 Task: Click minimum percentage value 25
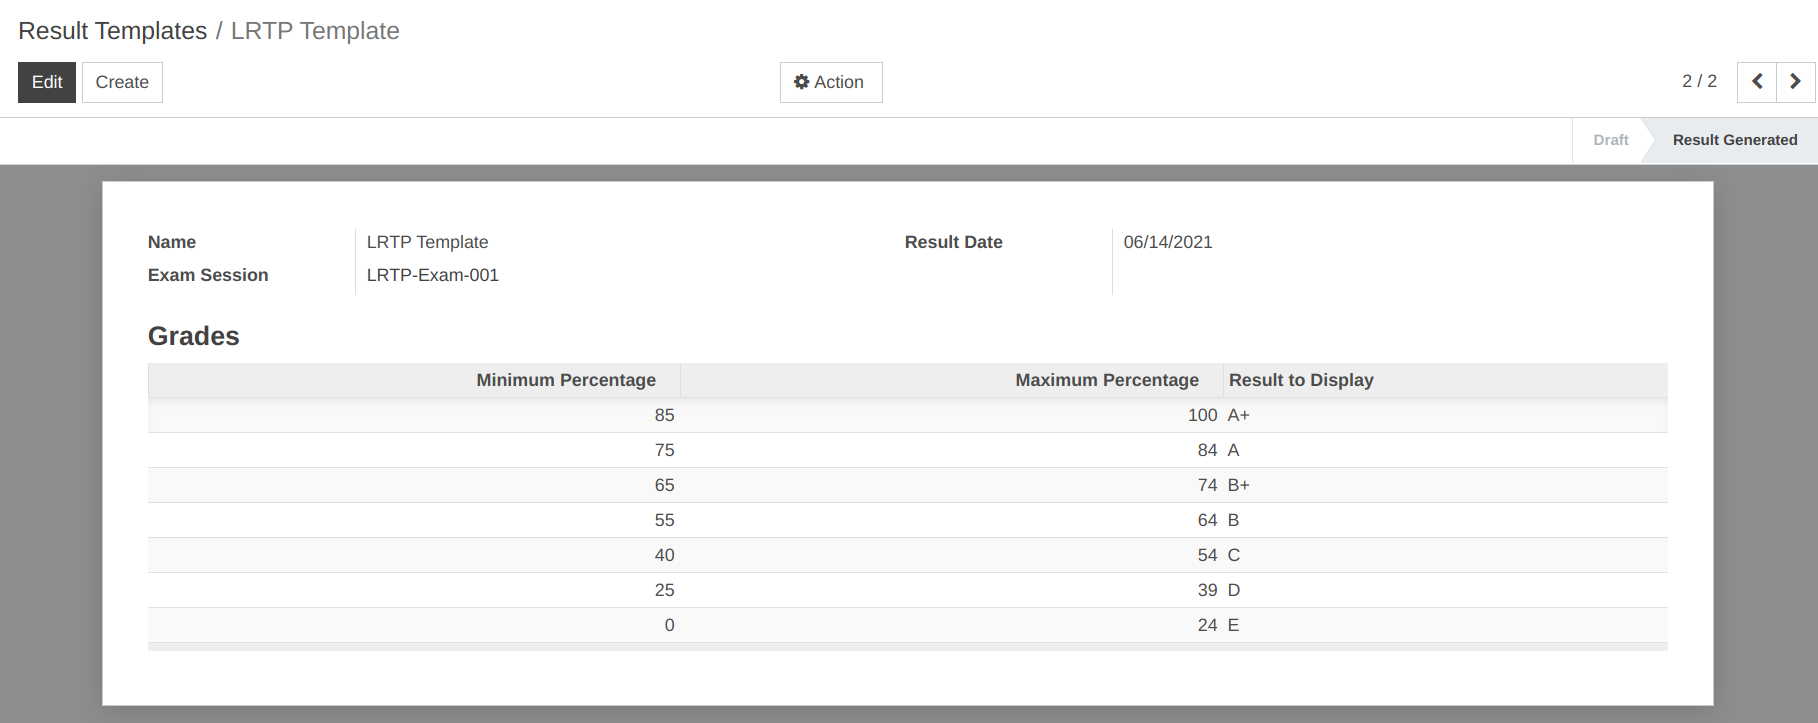pos(664,590)
